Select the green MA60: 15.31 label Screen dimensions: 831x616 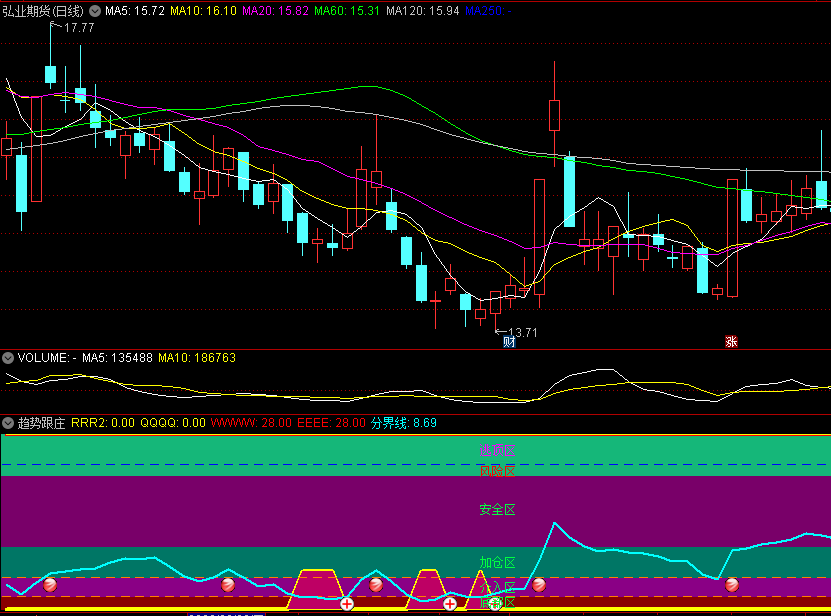[x=347, y=11]
